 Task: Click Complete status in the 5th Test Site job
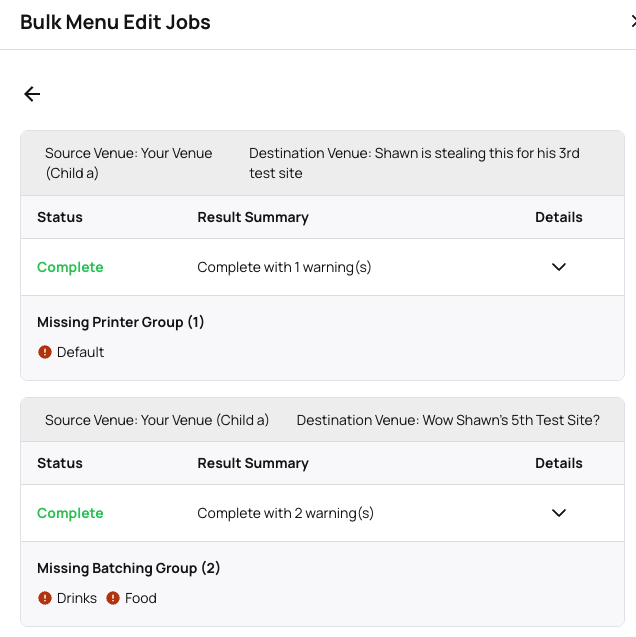click(x=70, y=513)
